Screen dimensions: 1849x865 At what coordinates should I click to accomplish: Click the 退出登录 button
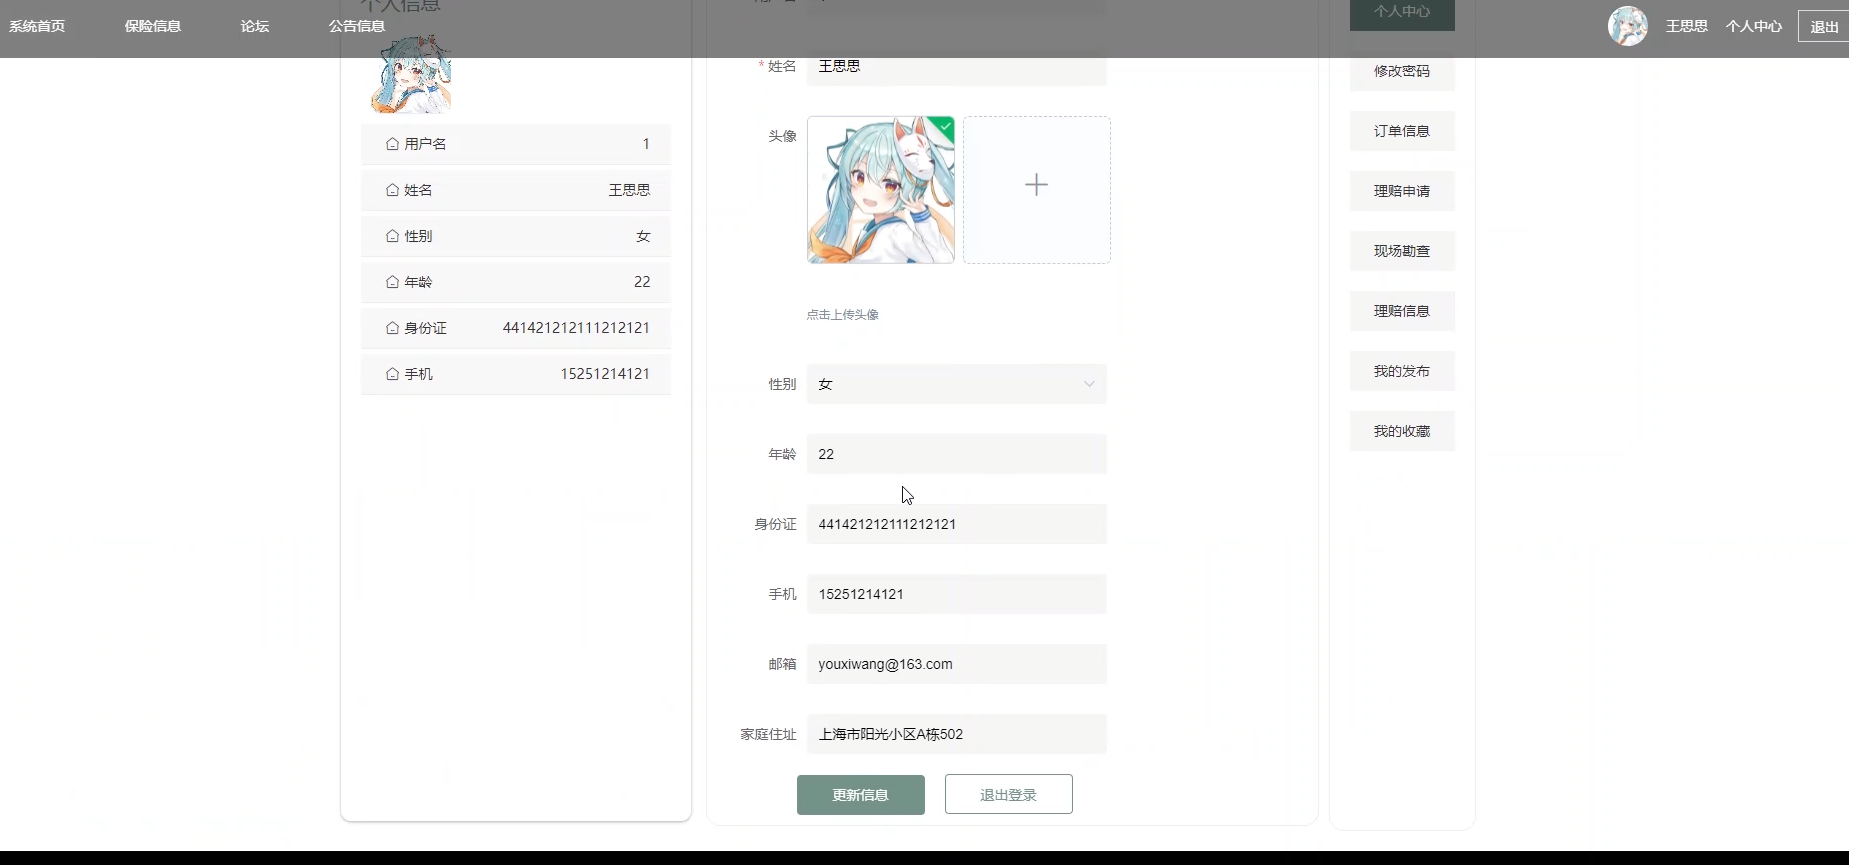tap(1009, 794)
